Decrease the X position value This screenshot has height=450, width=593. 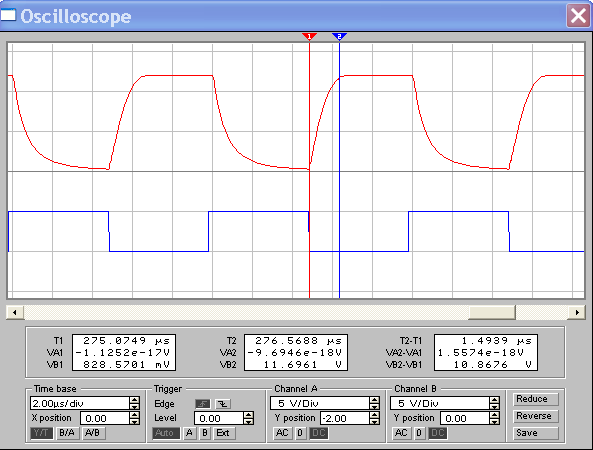pos(135,421)
